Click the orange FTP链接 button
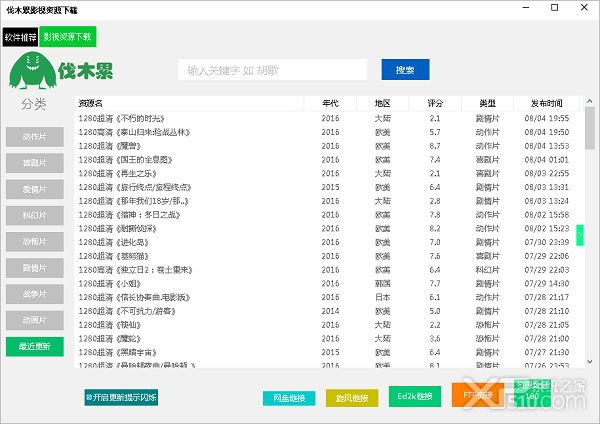600x424 pixels. click(x=478, y=395)
